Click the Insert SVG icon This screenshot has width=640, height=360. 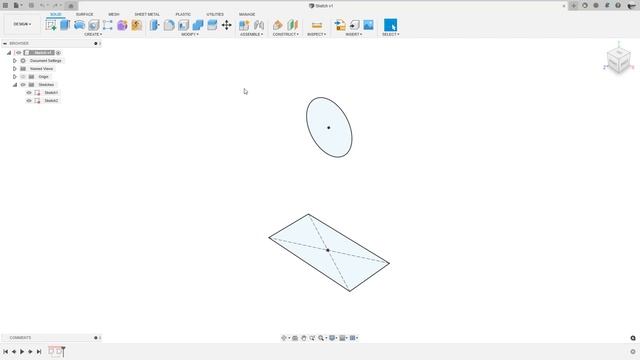pos(354,25)
